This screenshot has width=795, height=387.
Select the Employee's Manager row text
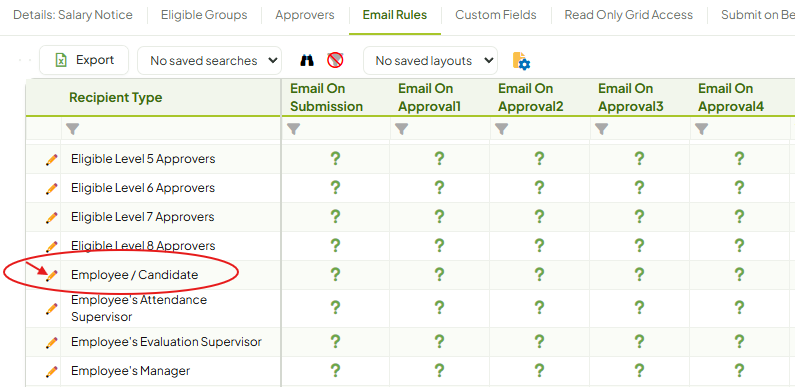click(130, 371)
